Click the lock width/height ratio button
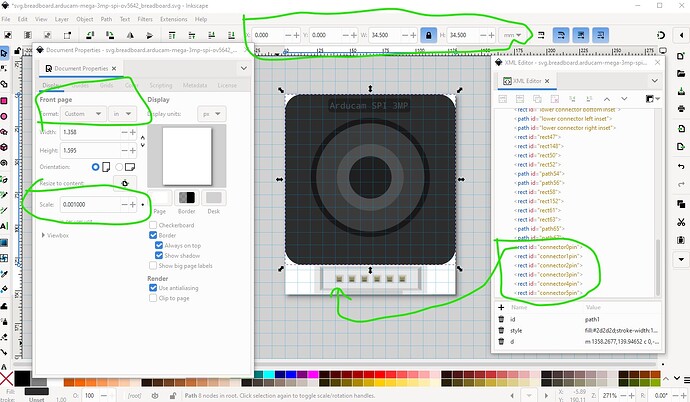This screenshot has width=690, height=402. 428,35
